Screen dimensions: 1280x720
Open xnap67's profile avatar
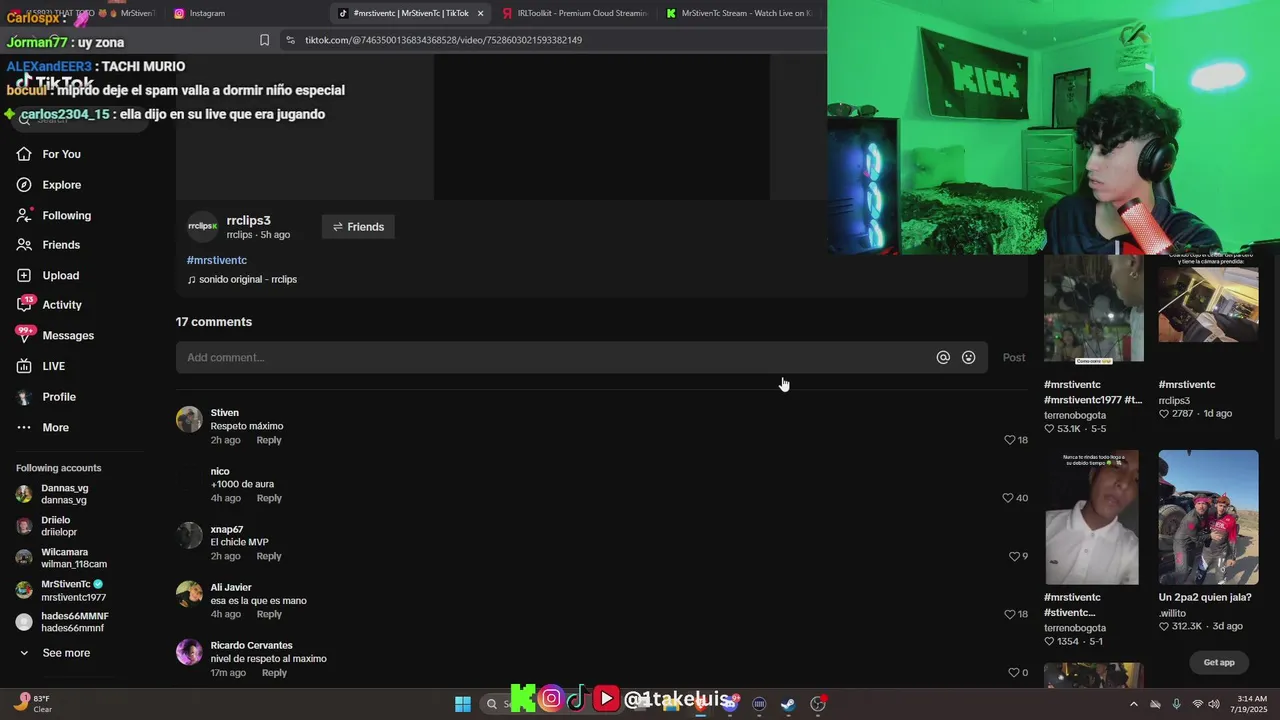coord(189,535)
